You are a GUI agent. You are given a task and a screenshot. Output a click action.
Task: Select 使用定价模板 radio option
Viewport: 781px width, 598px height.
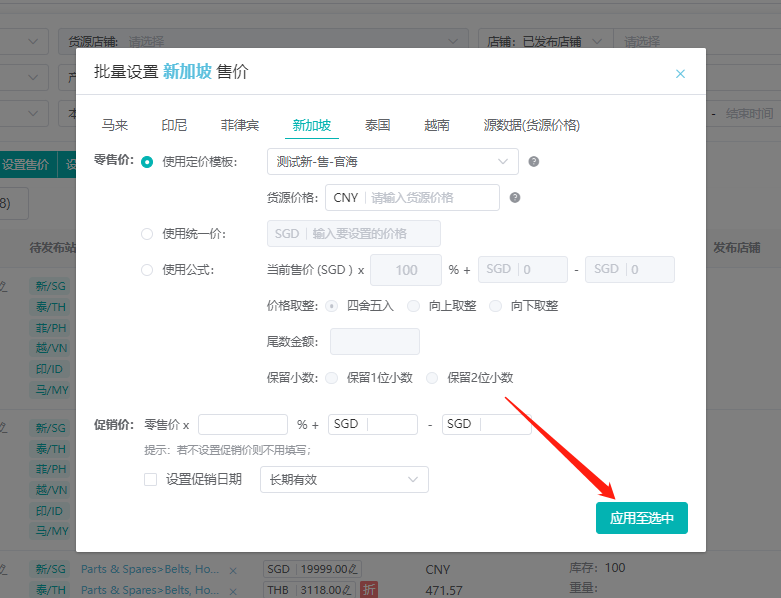pos(147,162)
